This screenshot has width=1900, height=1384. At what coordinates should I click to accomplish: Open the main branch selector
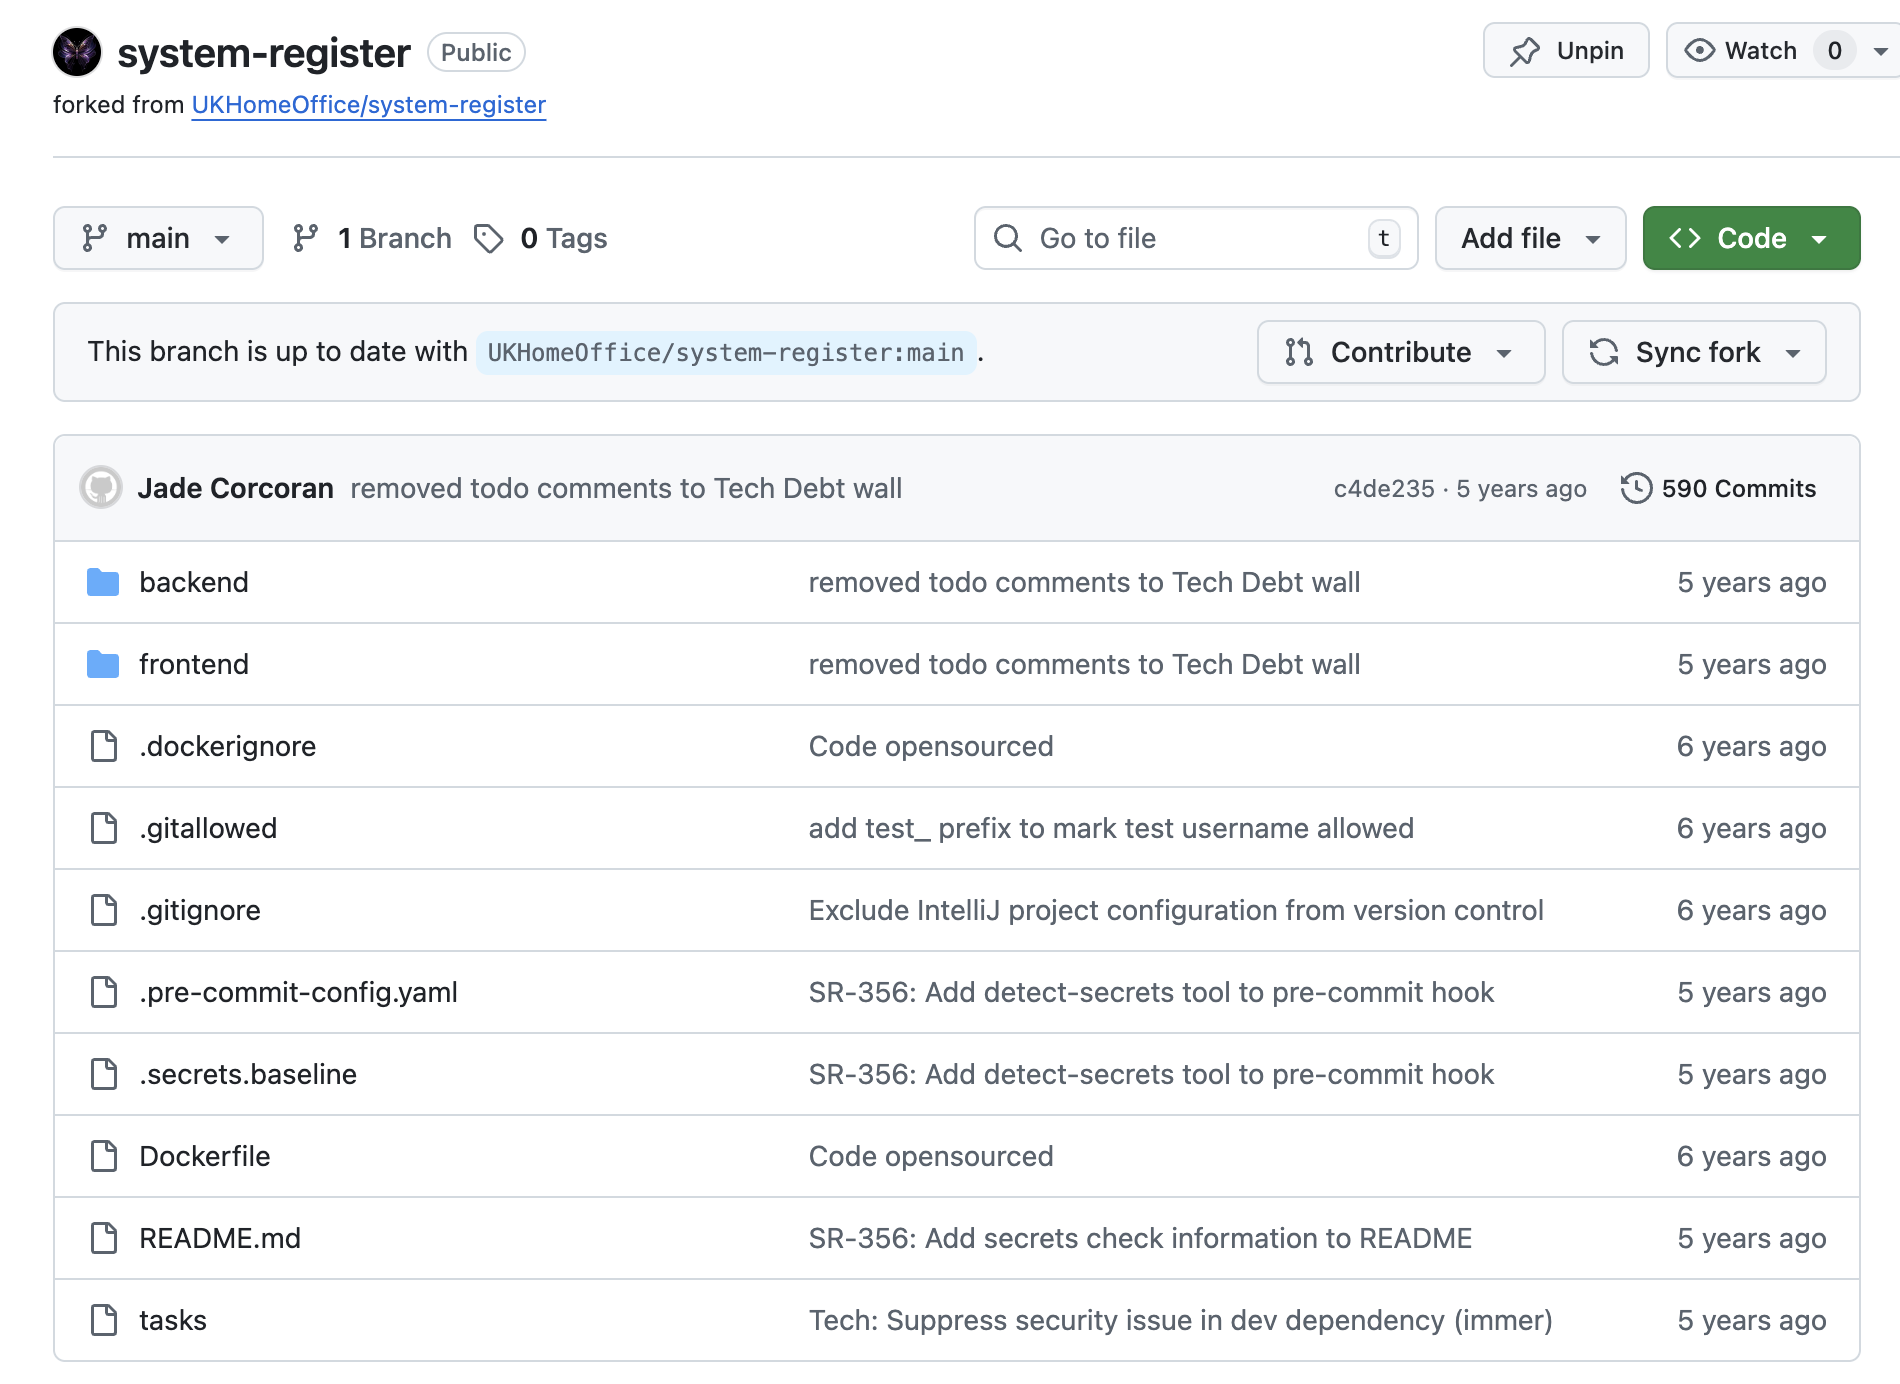[x=158, y=238]
